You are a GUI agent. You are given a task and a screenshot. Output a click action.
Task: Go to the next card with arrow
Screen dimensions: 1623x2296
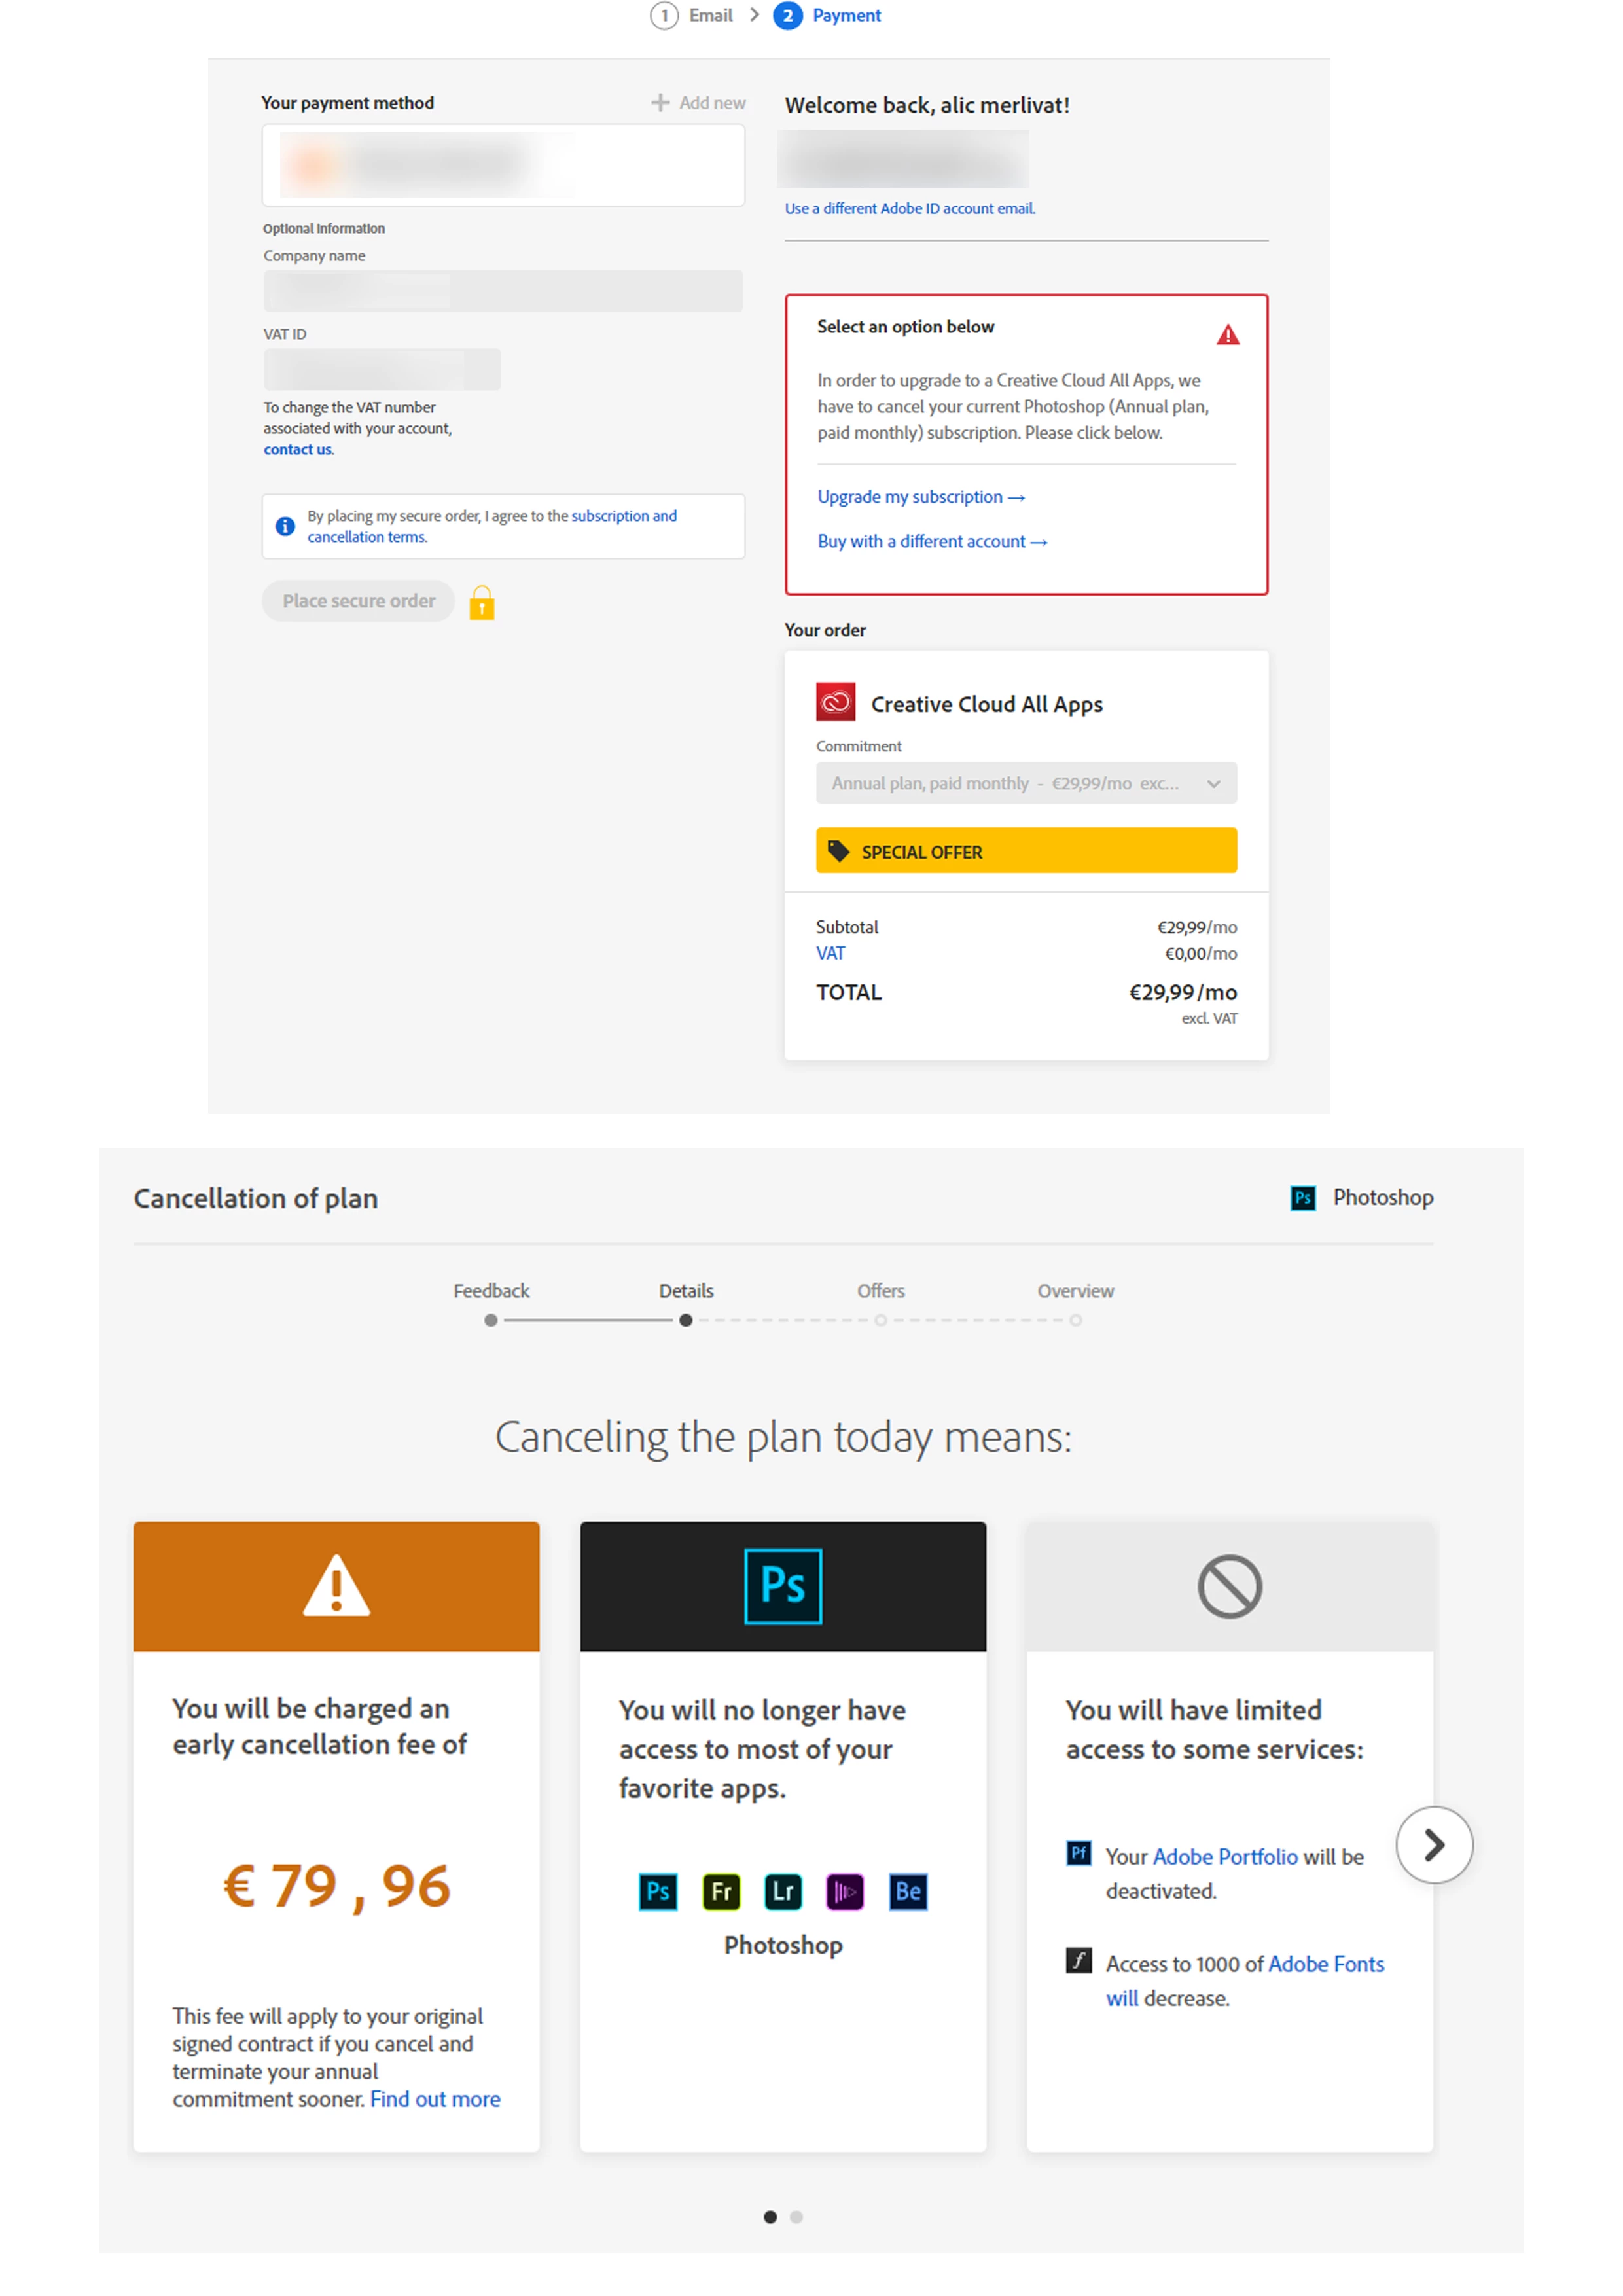pos(1434,1845)
